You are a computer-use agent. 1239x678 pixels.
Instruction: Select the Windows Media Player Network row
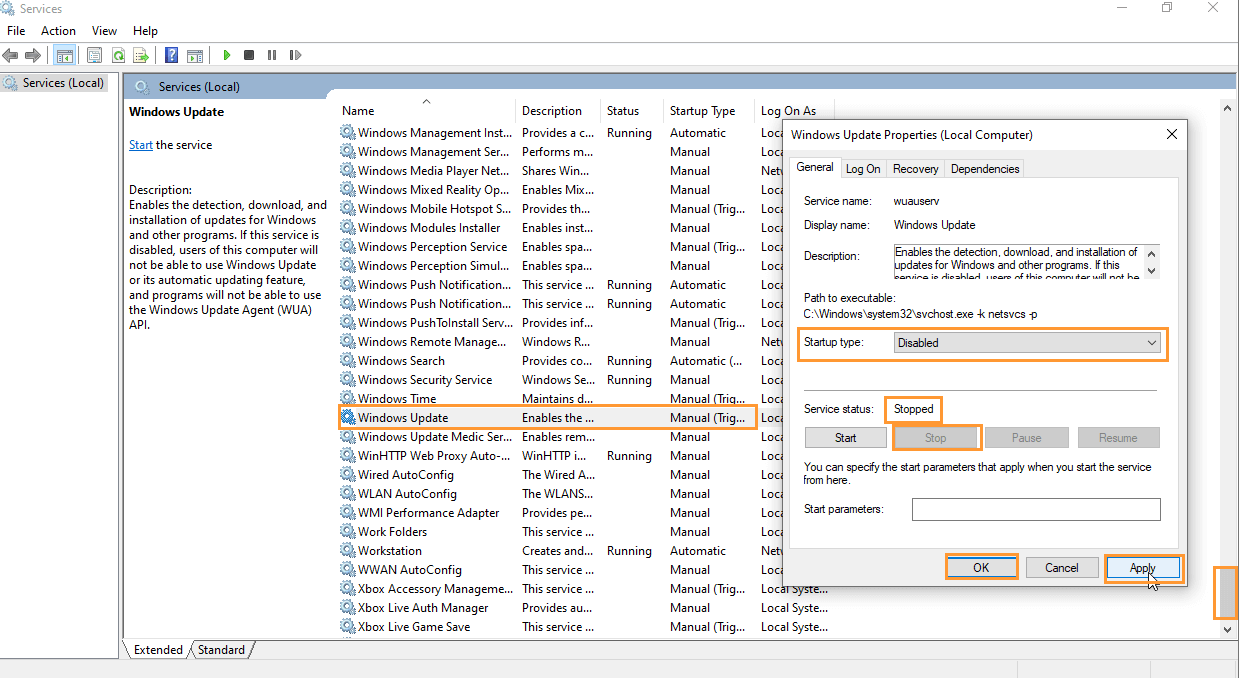pos(561,171)
